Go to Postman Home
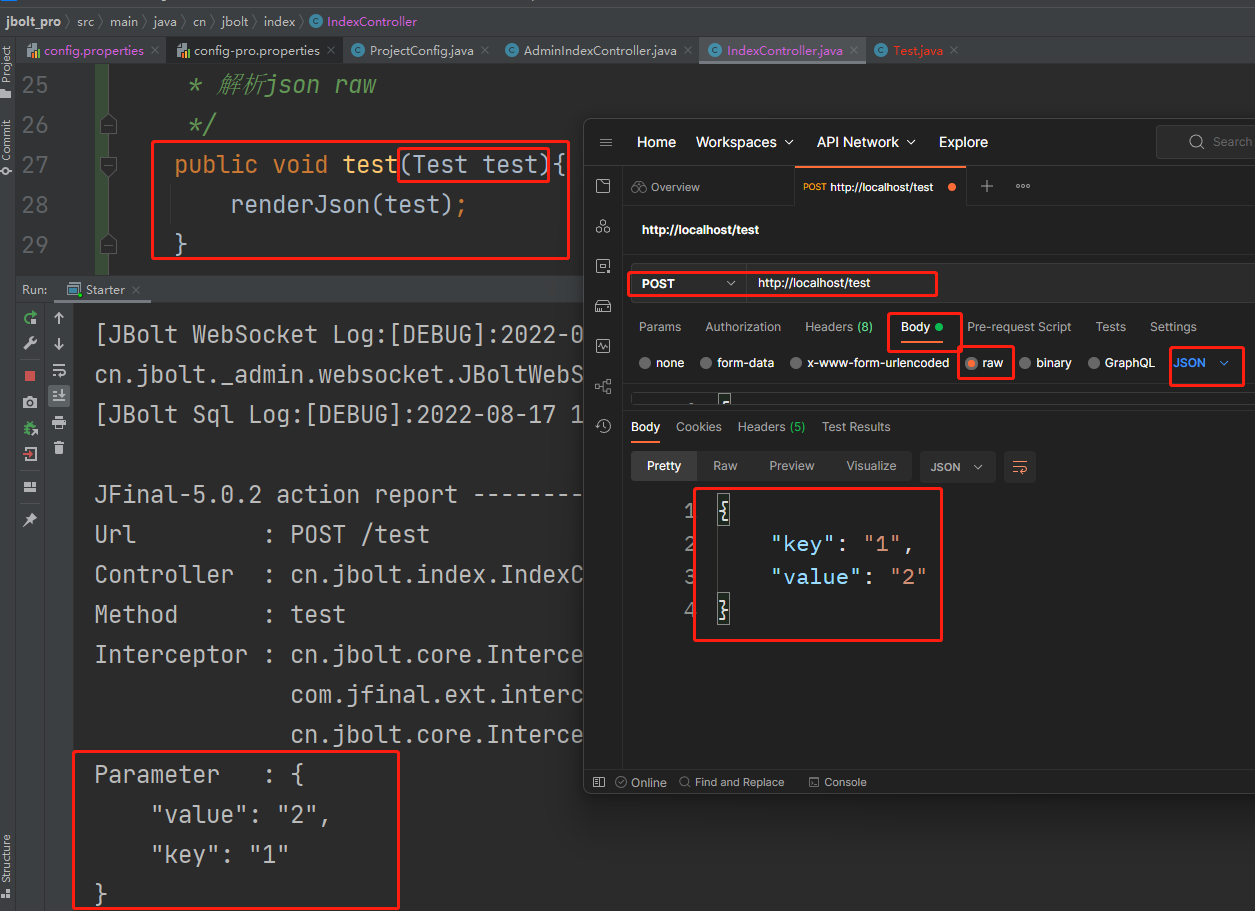The width and height of the screenshot is (1255, 911). [x=656, y=142]
